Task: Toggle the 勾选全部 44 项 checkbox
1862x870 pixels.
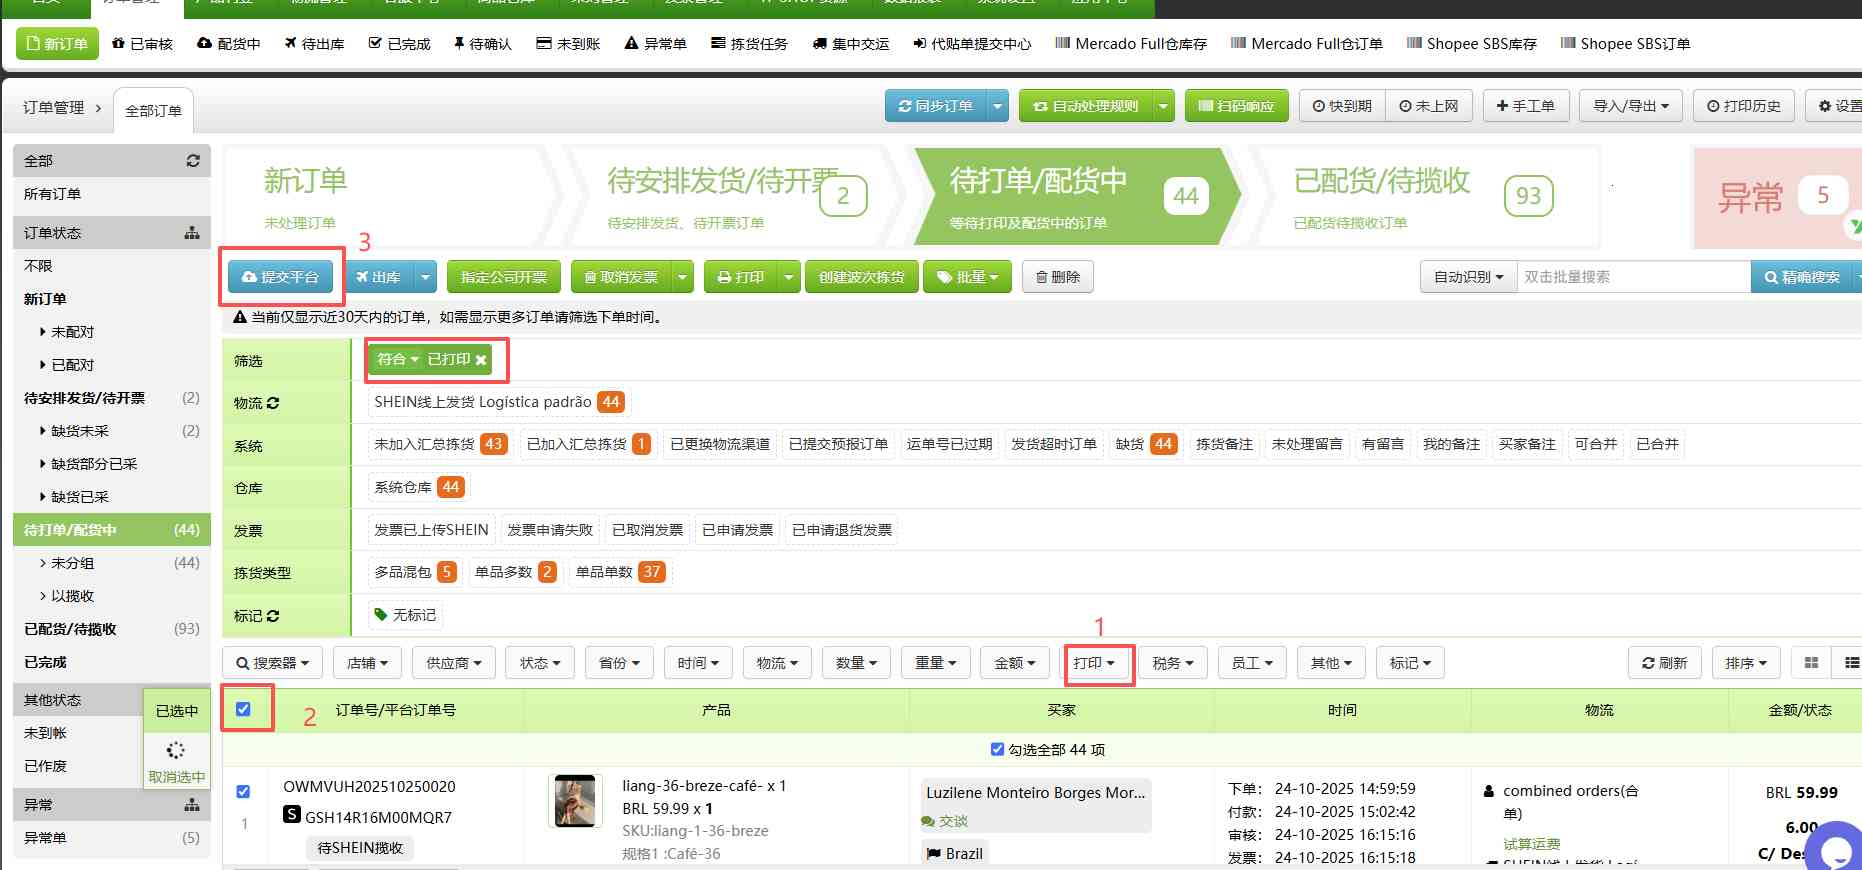Action: pos(997,749)
